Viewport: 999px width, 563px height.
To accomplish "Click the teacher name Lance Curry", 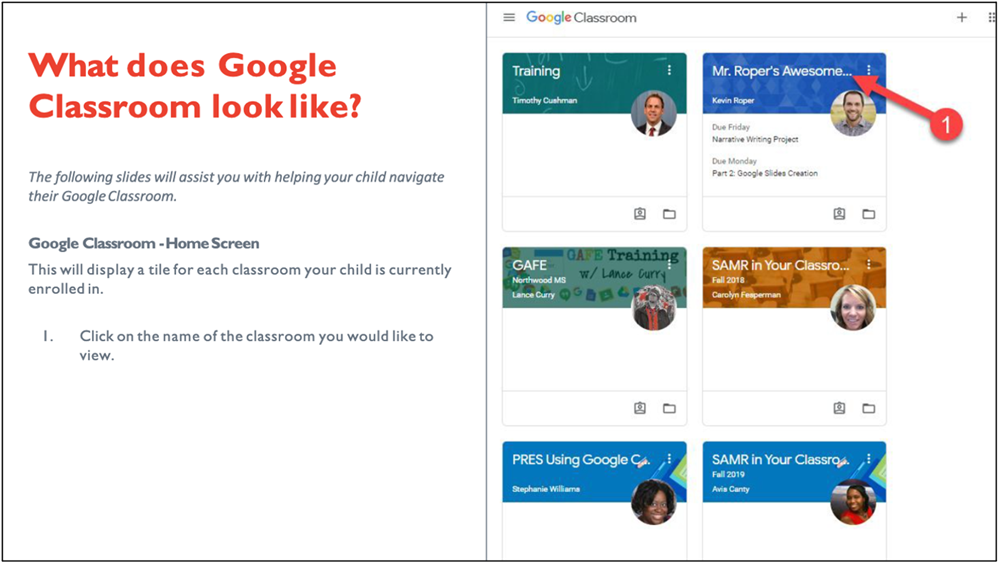I will point(533,295).
